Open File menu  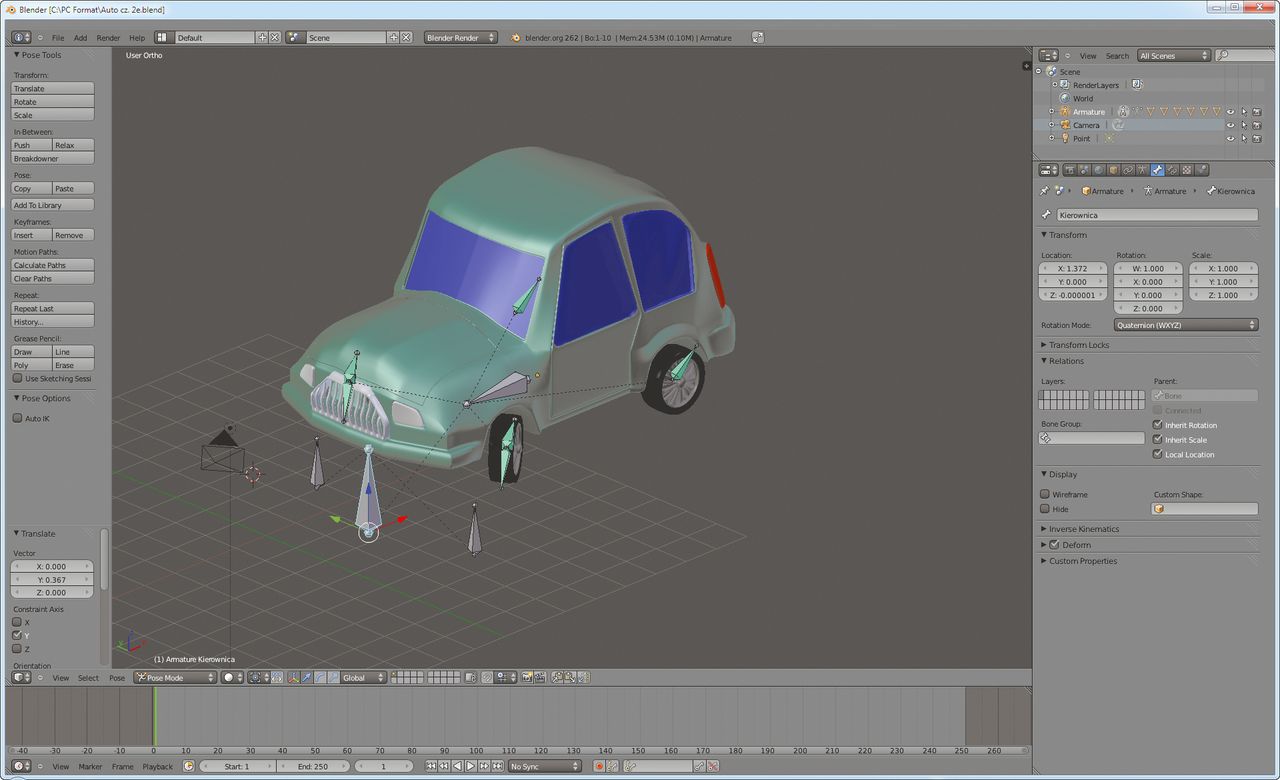[x=58, y=38]
